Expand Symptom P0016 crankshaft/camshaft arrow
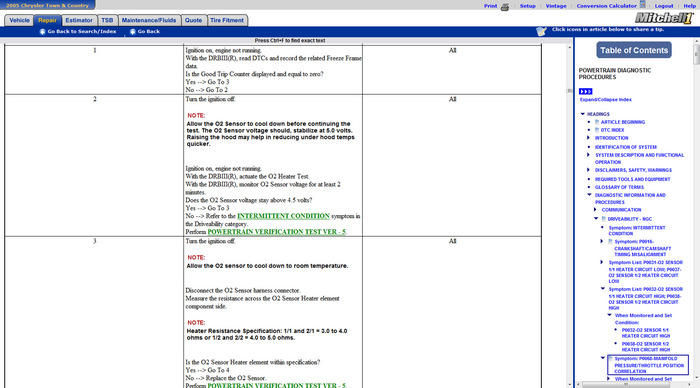 point(602,241)
